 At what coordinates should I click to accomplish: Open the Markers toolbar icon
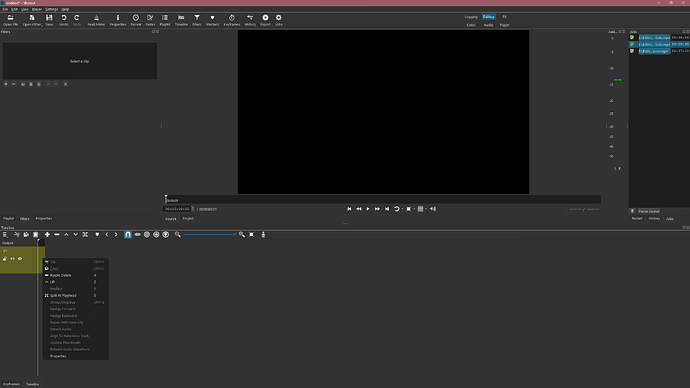(212, 20)
